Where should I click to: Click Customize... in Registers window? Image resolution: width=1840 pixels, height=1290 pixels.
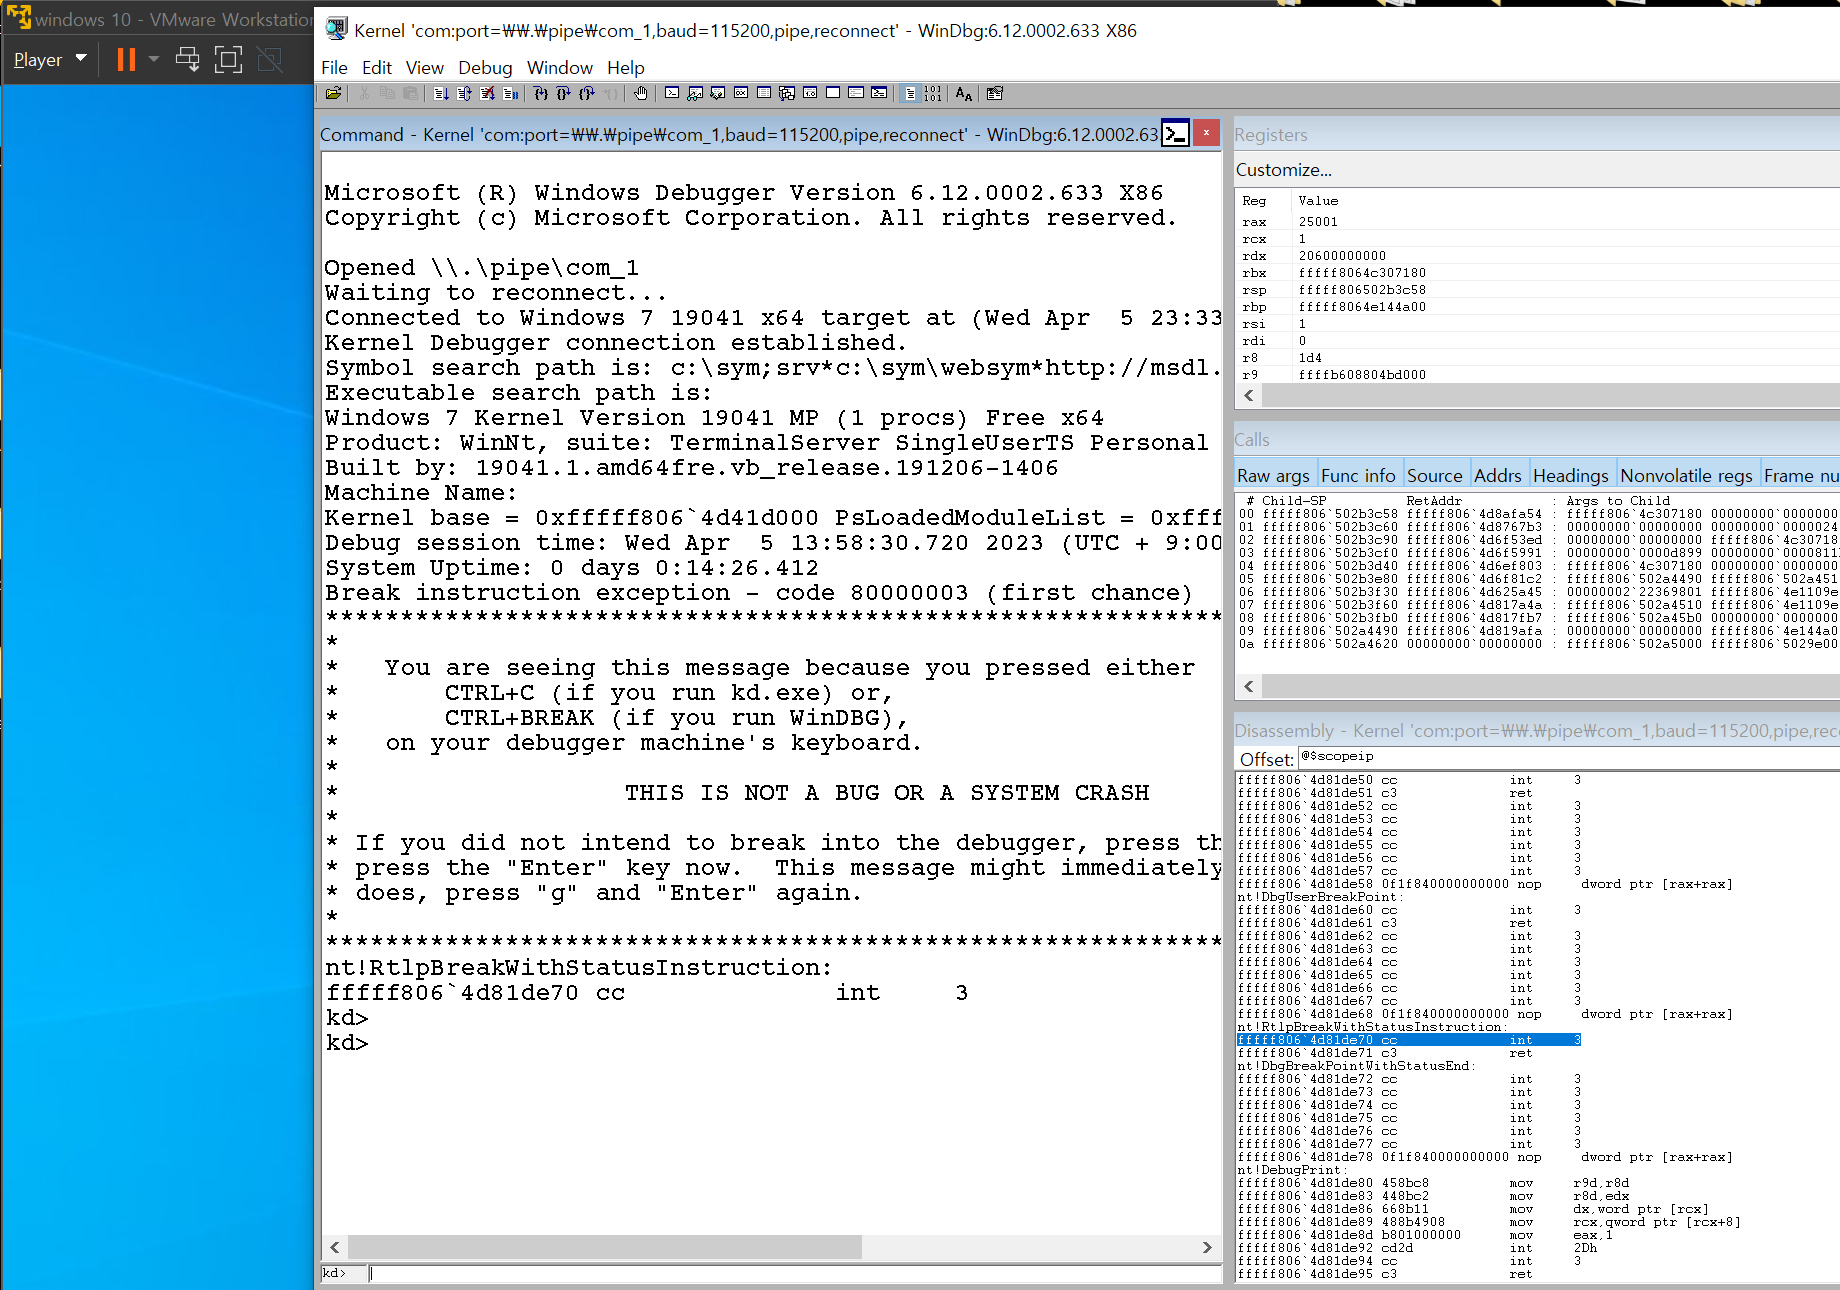tap(1284, 170)
